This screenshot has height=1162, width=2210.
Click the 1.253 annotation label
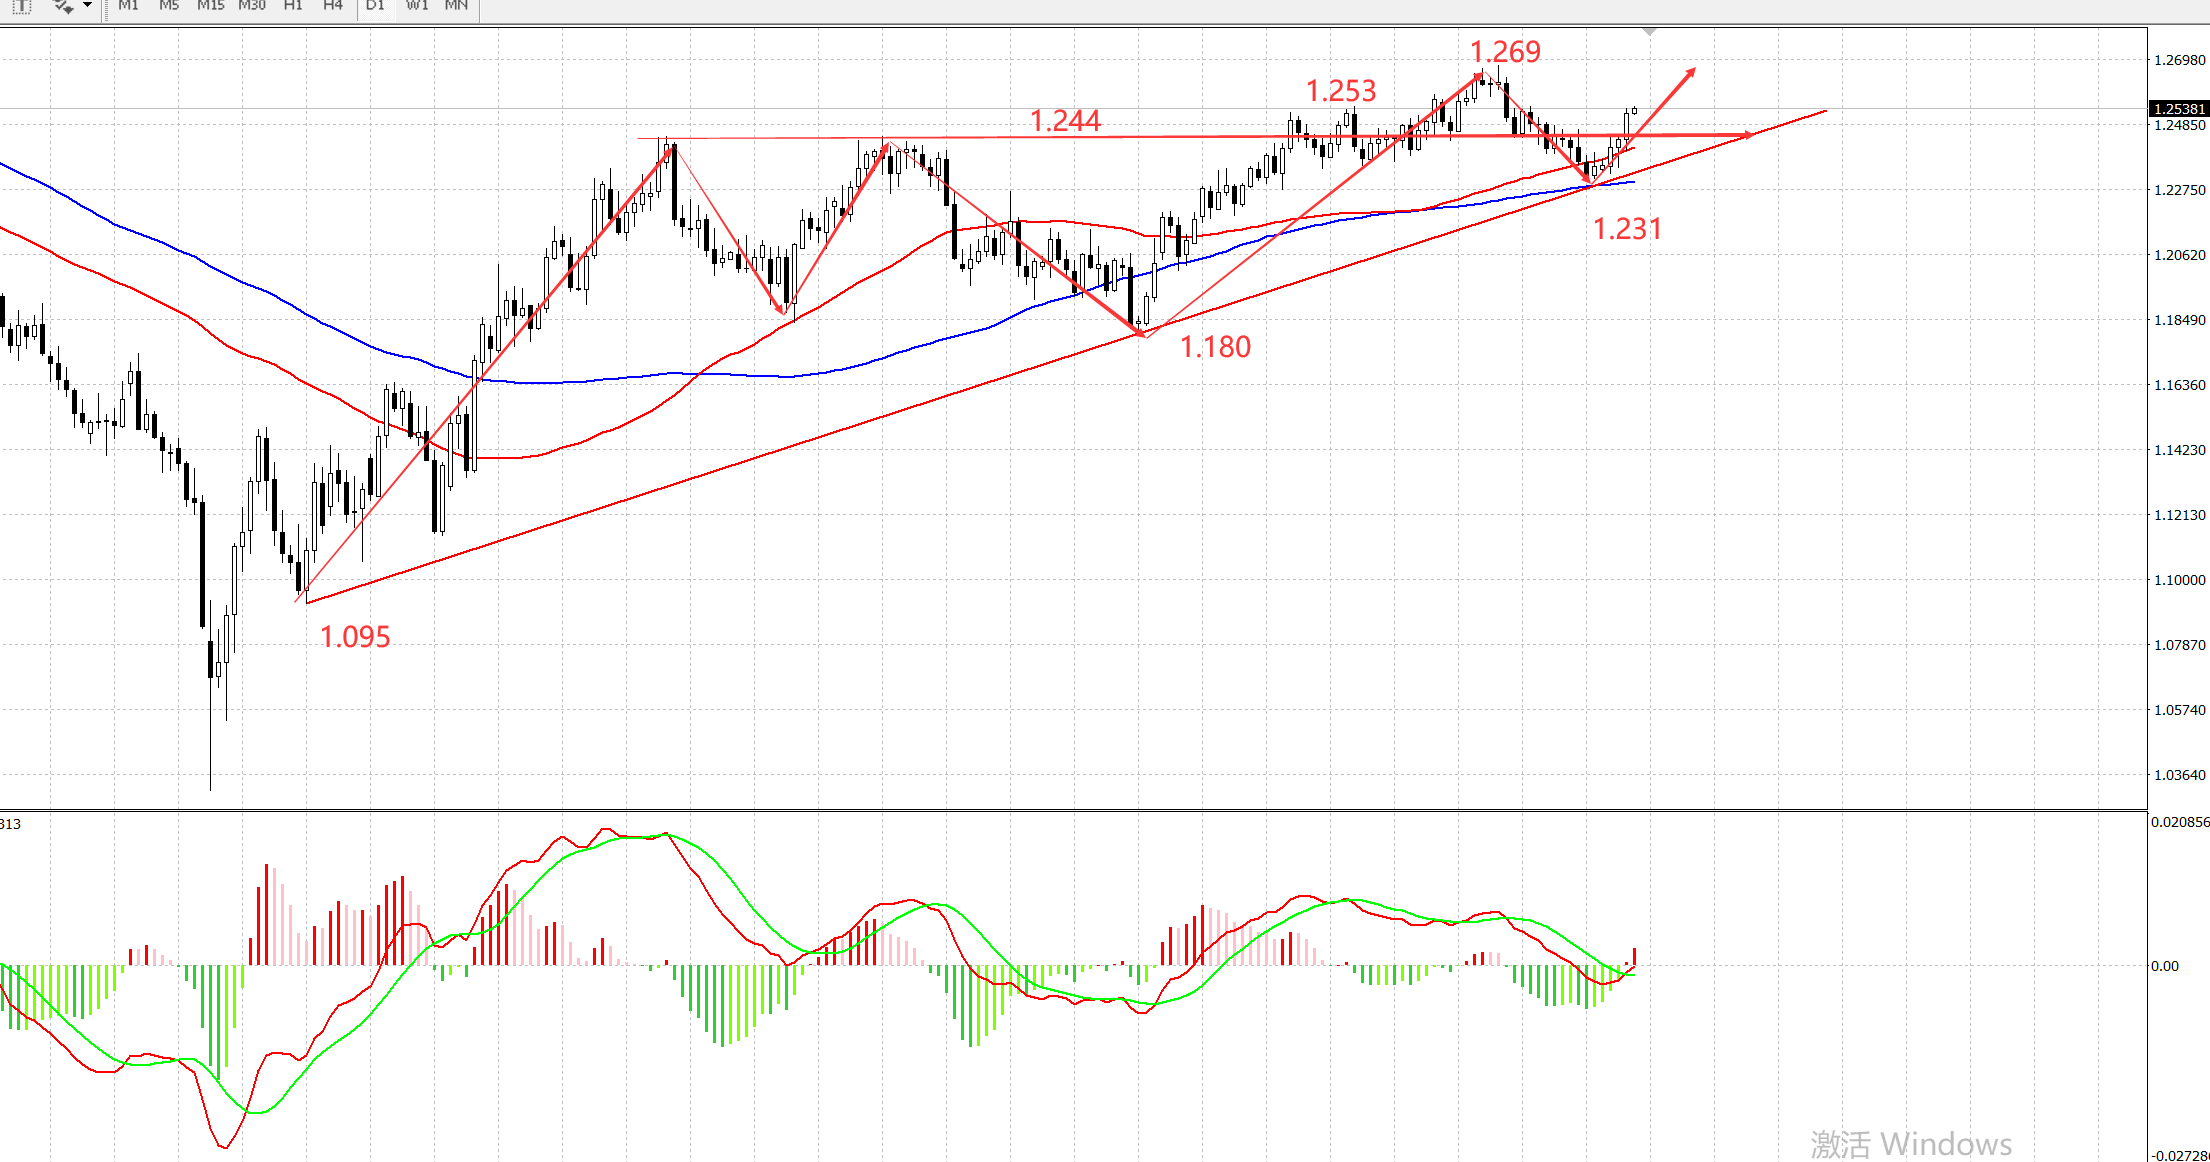(1341, 91)
